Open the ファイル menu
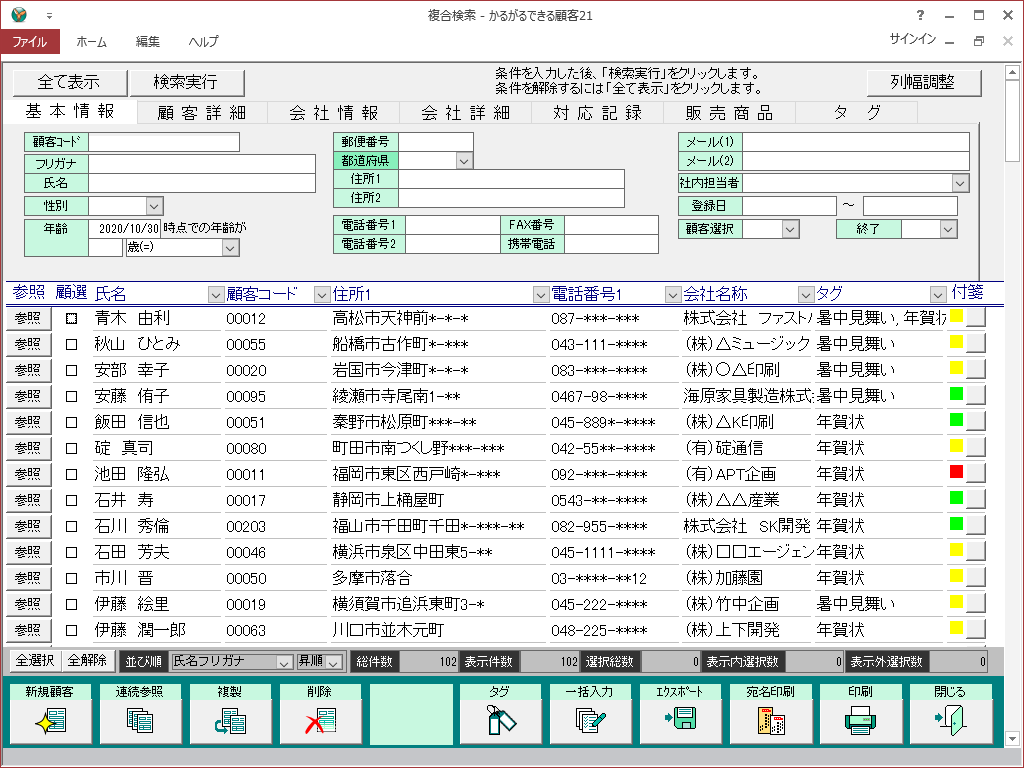 pos(30,42)
